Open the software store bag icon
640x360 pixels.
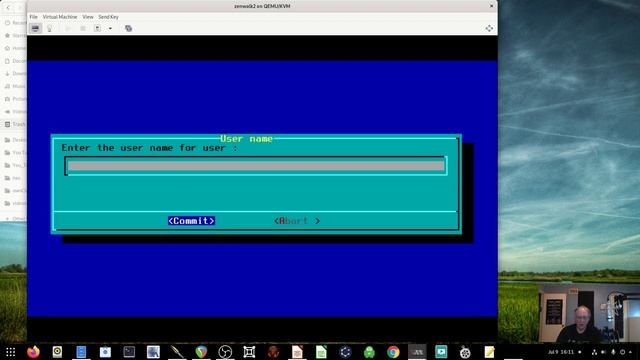pyautogui.click(x=105, y=352)
